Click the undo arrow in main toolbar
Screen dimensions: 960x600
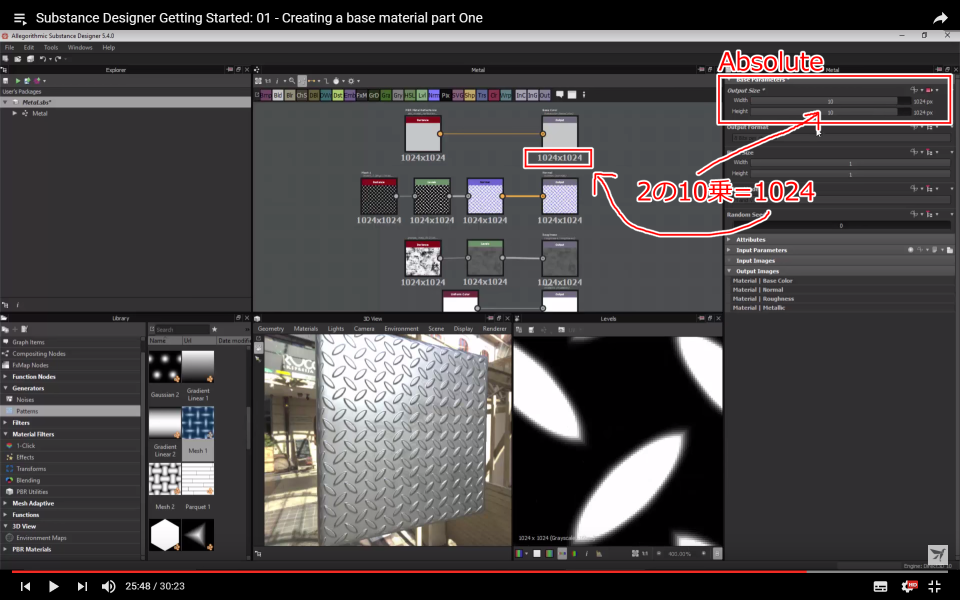[42, 59]
